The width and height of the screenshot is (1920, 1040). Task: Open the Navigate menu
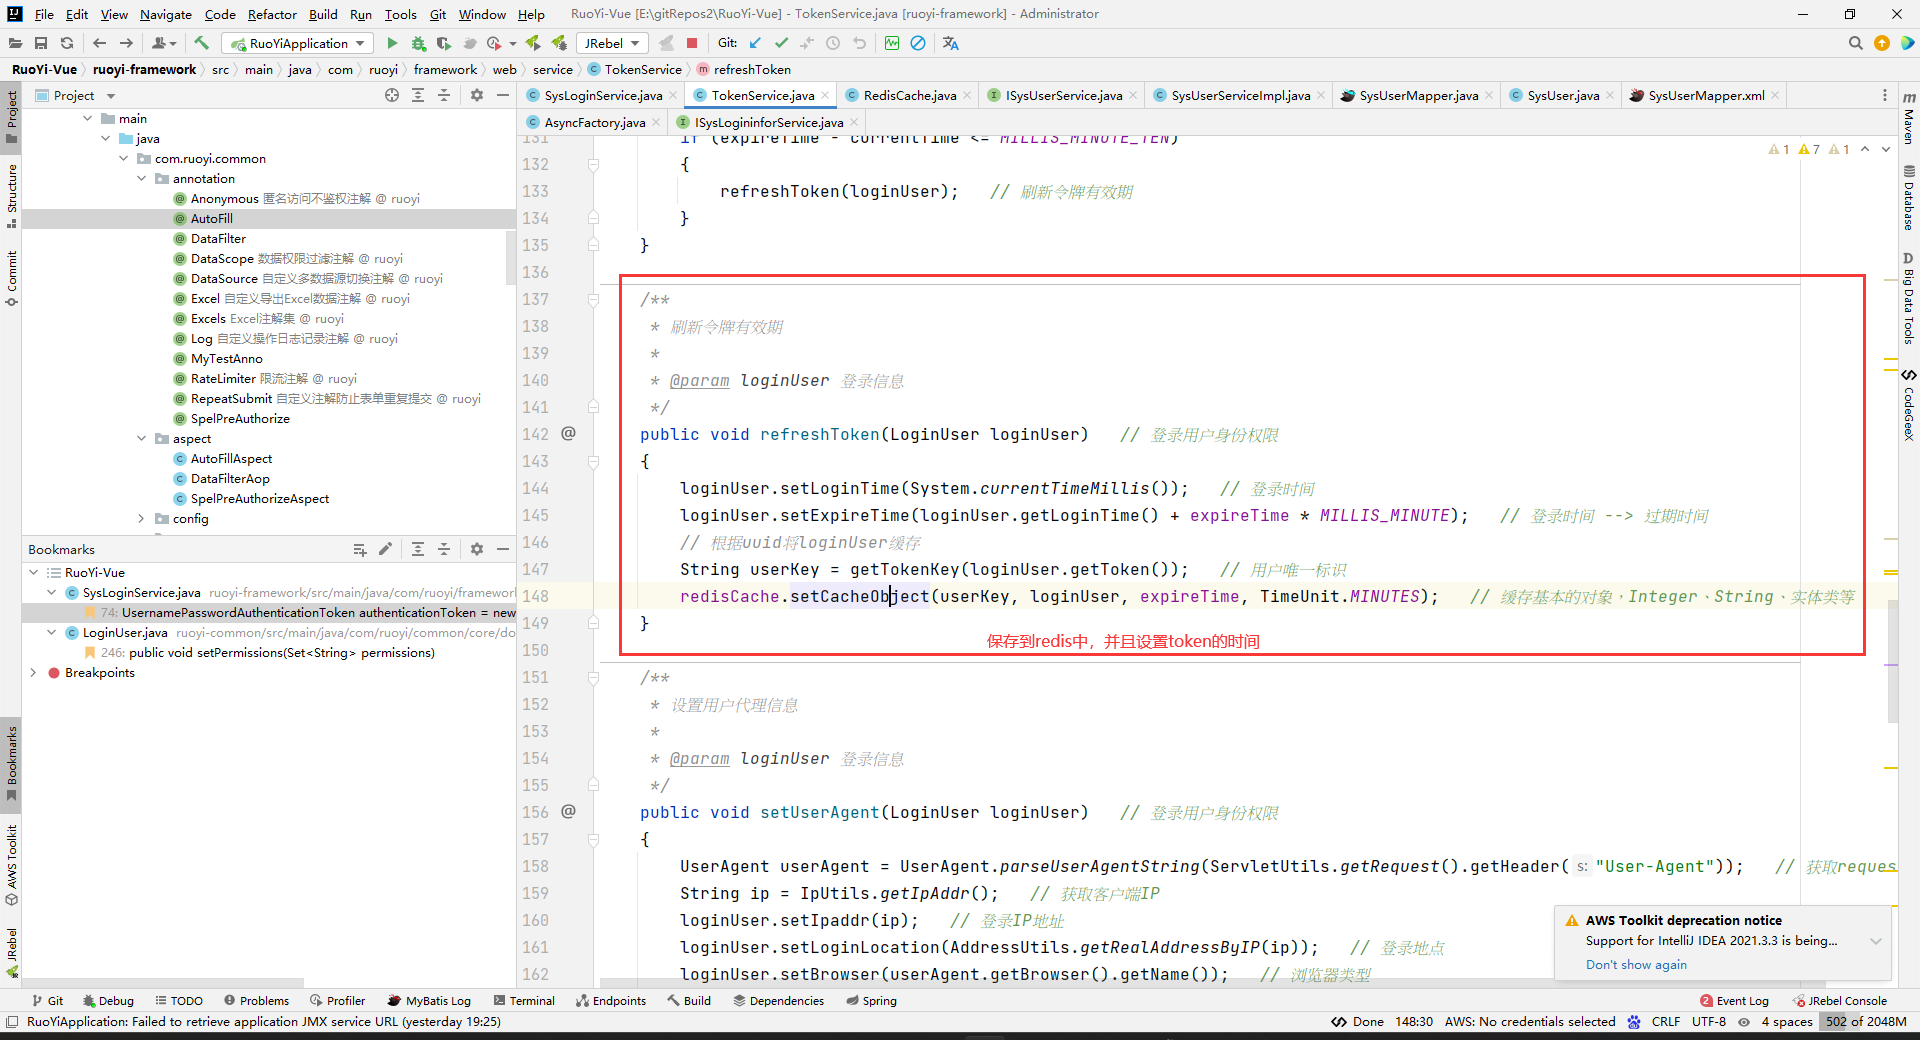pos(166,14)
